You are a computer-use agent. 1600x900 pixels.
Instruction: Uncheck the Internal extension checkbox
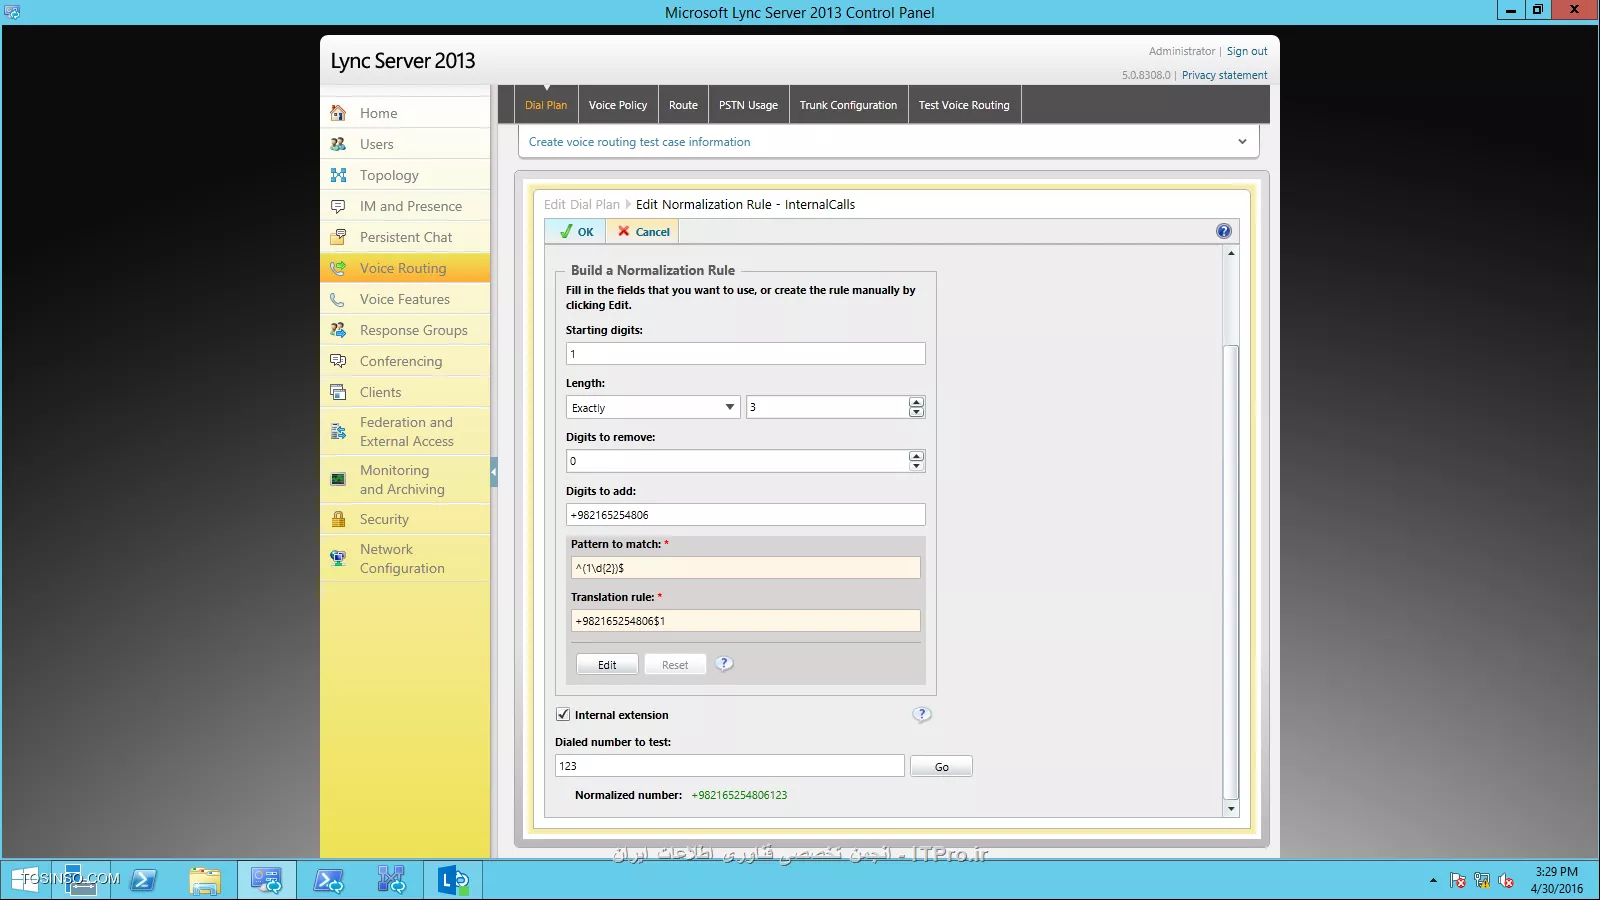point(563,714)
